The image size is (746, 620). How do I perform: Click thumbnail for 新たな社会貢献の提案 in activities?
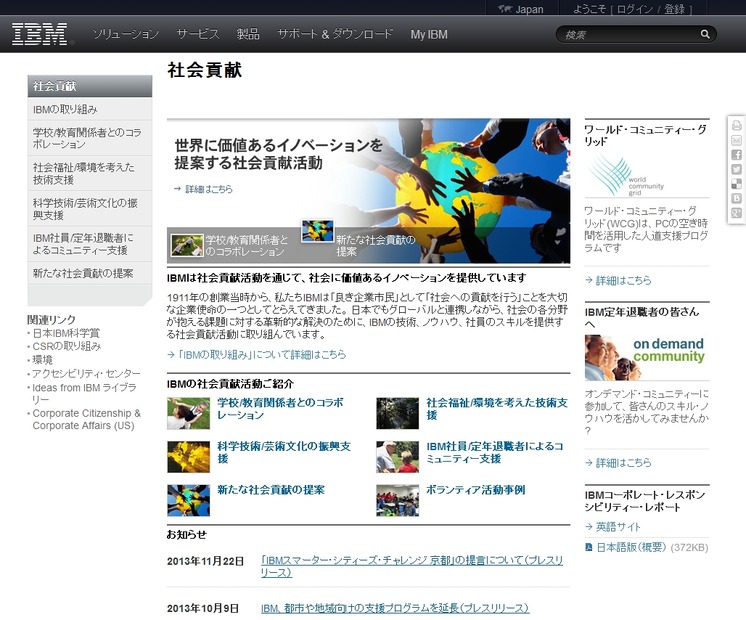(188, 501)
